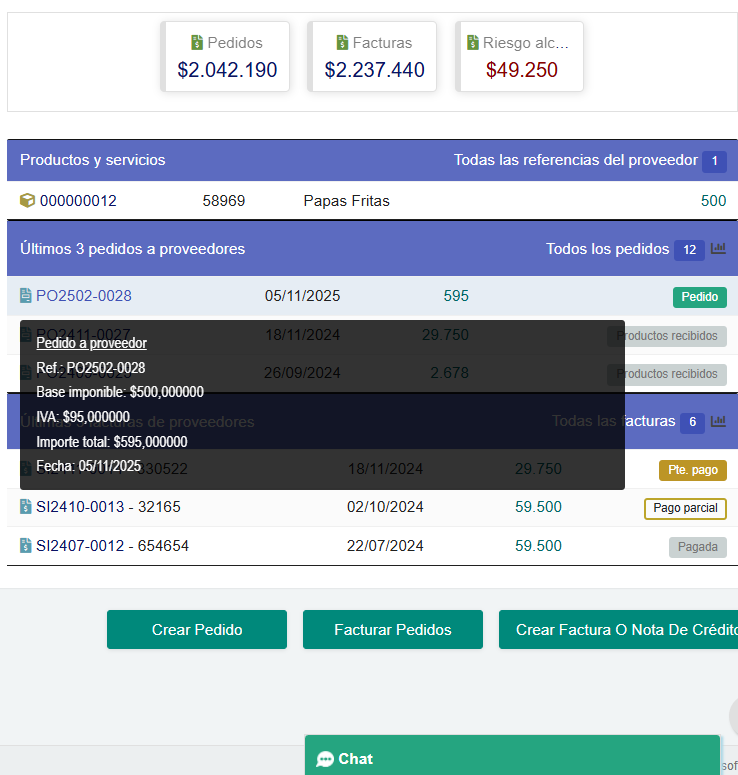Click the Pedidos summary box icon
Screen dimensions: 738x775
(x=197, y=43)
